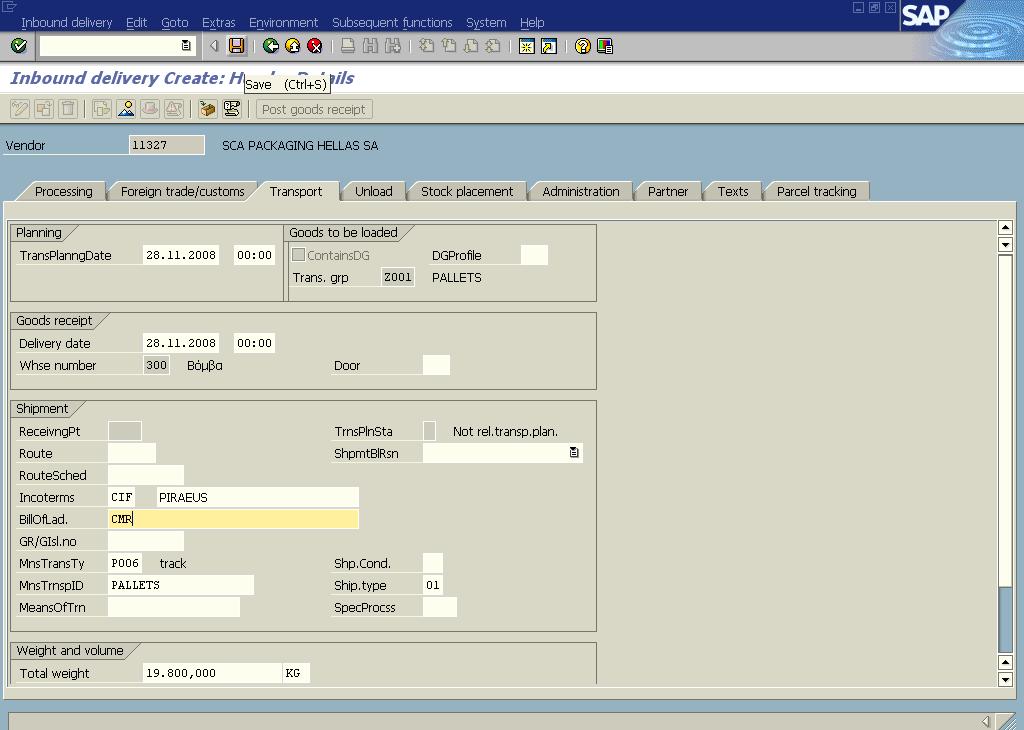
Task: Switch to the Processing tab
Action: [63, 191]
